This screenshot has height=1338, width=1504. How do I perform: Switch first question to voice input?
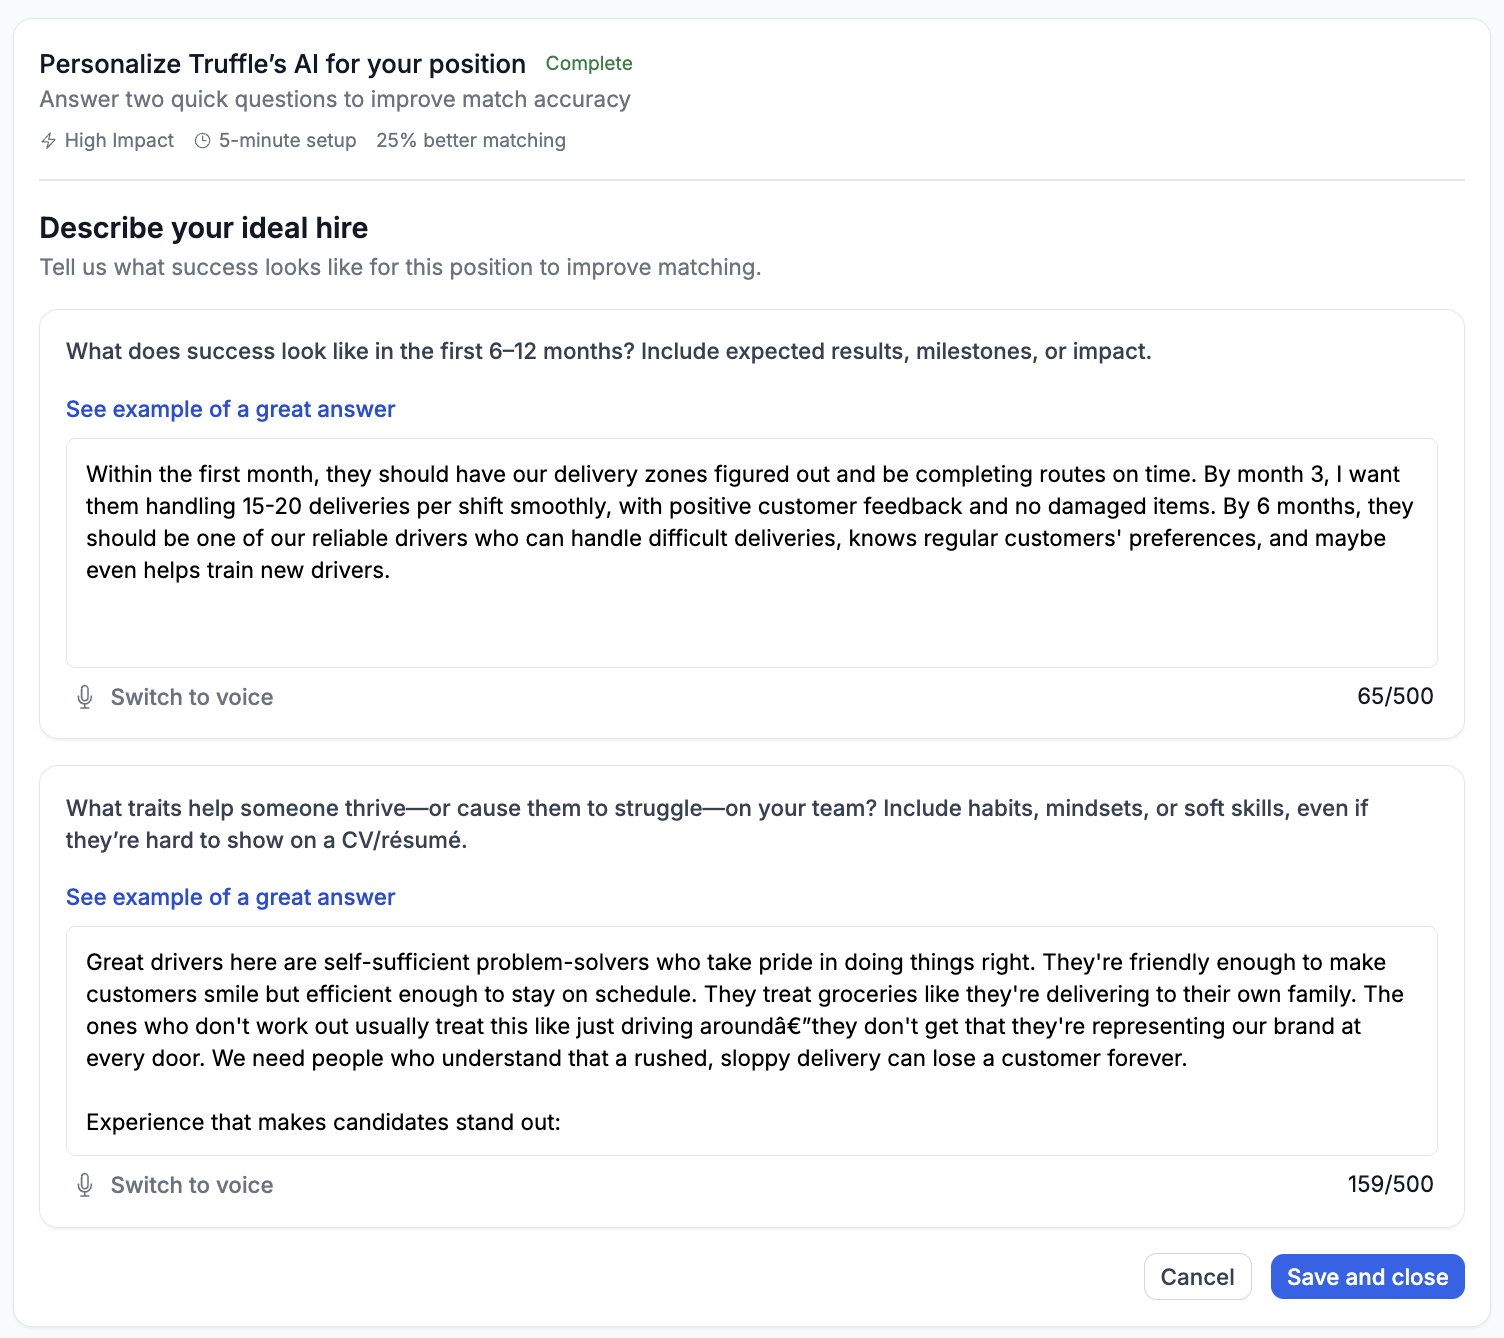tap(175, 697)
